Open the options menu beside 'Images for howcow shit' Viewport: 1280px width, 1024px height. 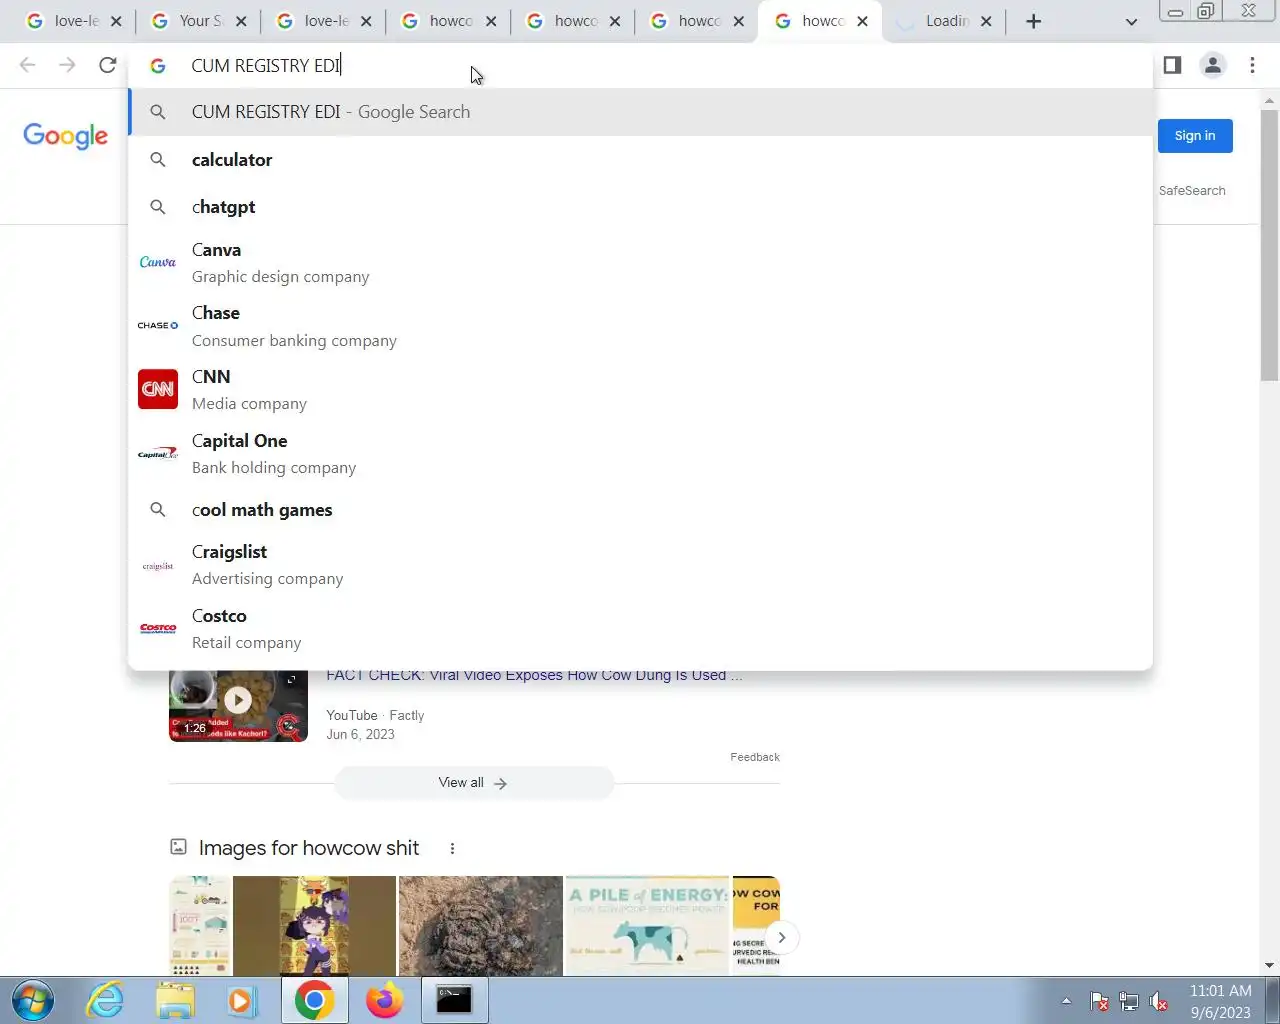[x=452, y=848]
